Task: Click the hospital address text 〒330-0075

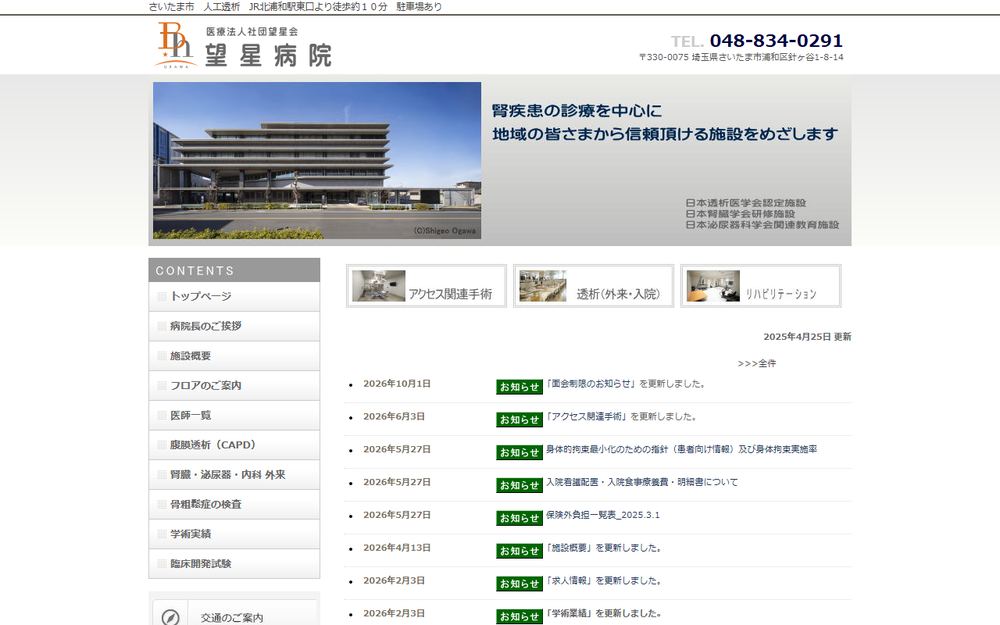Action: 741,57
